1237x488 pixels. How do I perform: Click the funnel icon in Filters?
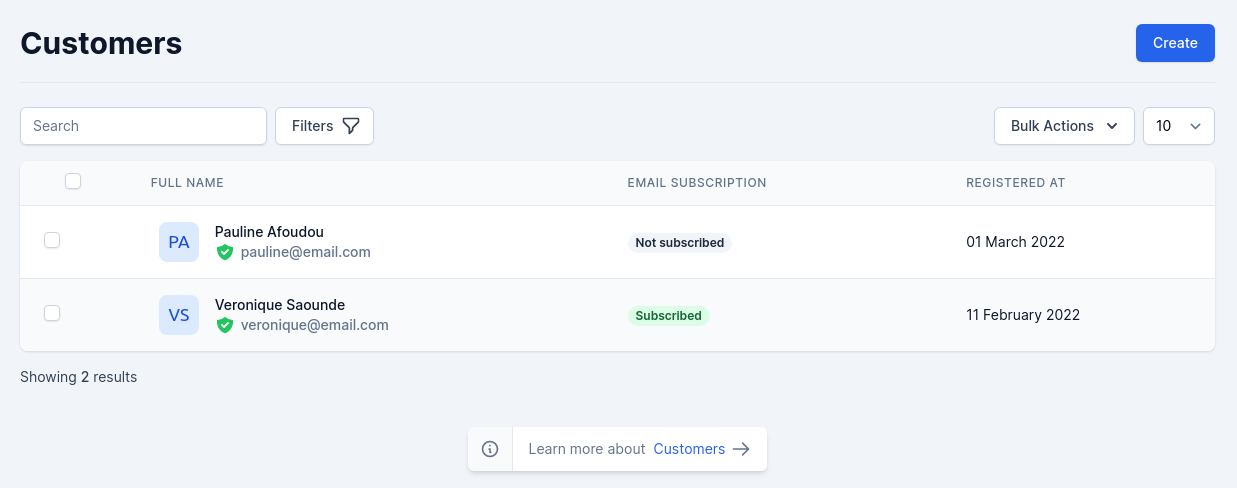click(350, 126)
